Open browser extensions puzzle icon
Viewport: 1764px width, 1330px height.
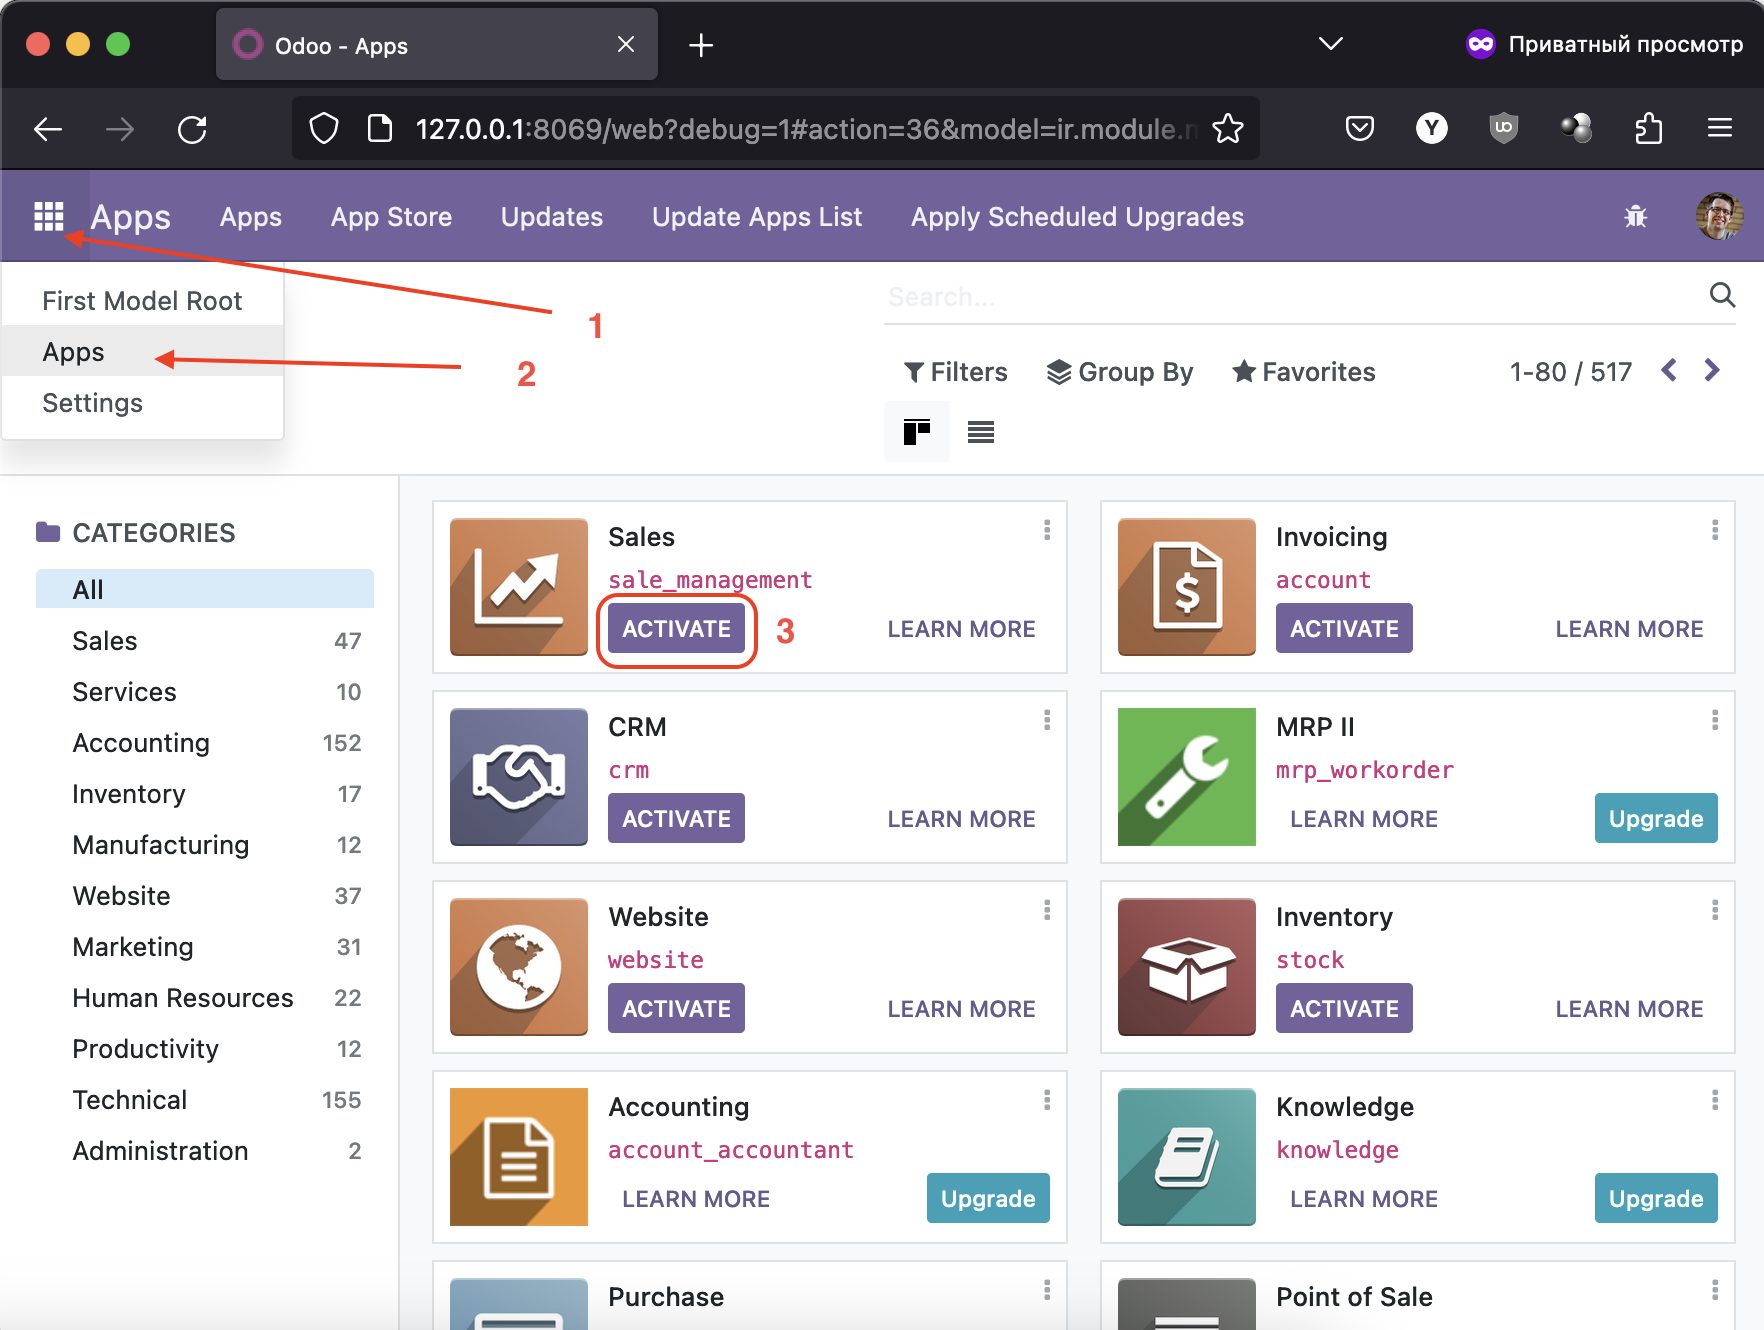1648,128
